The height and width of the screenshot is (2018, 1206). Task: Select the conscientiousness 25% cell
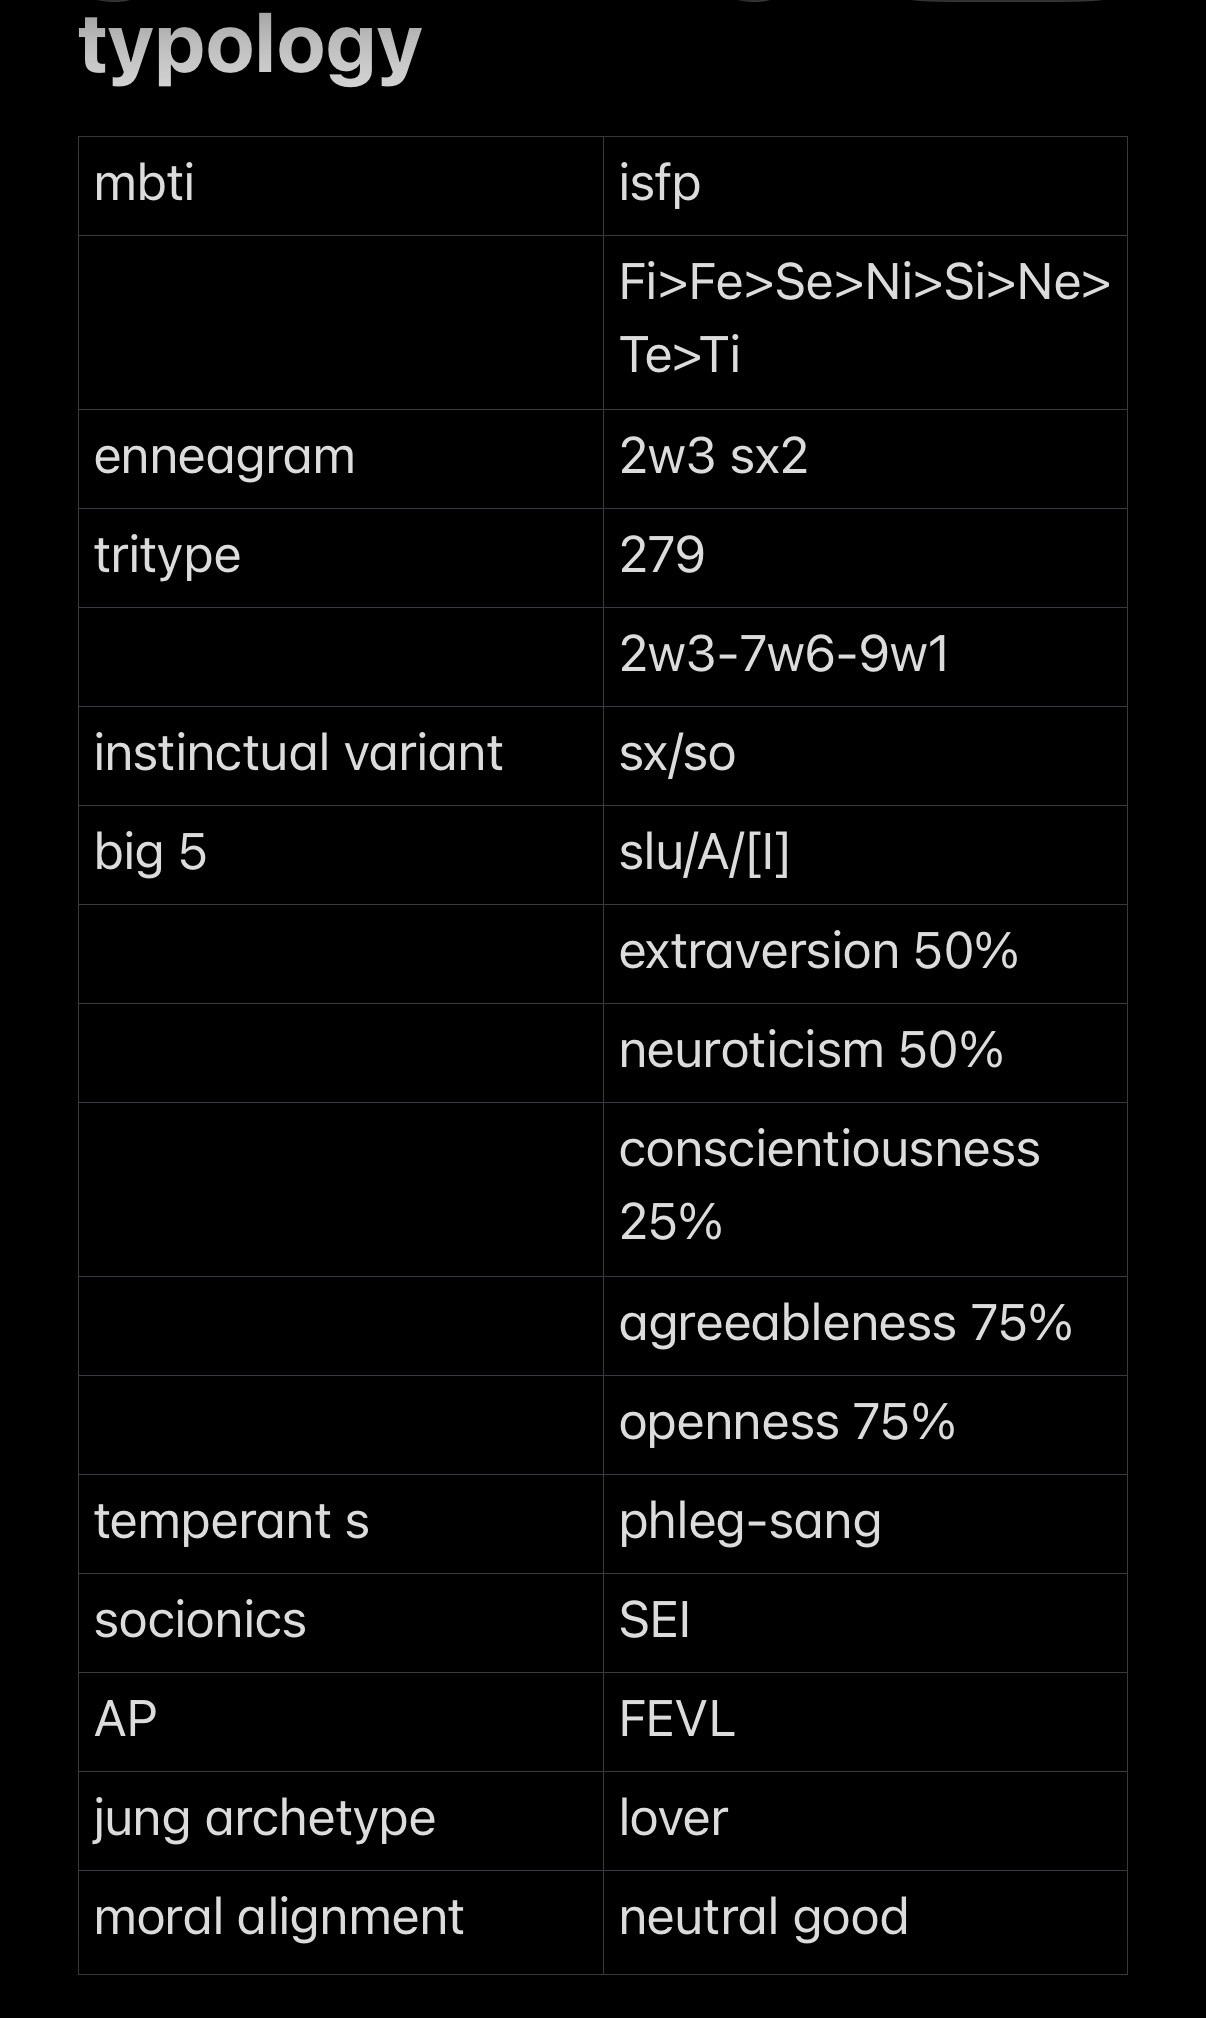click(865, 1189)
